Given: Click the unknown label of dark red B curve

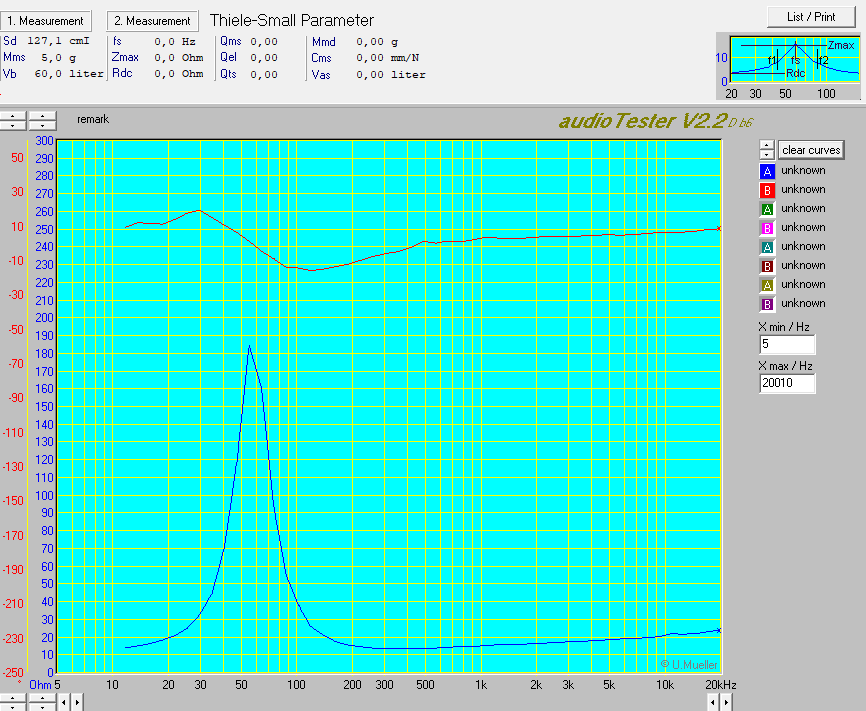Looking at the screenshot, I should pos(803,265).
